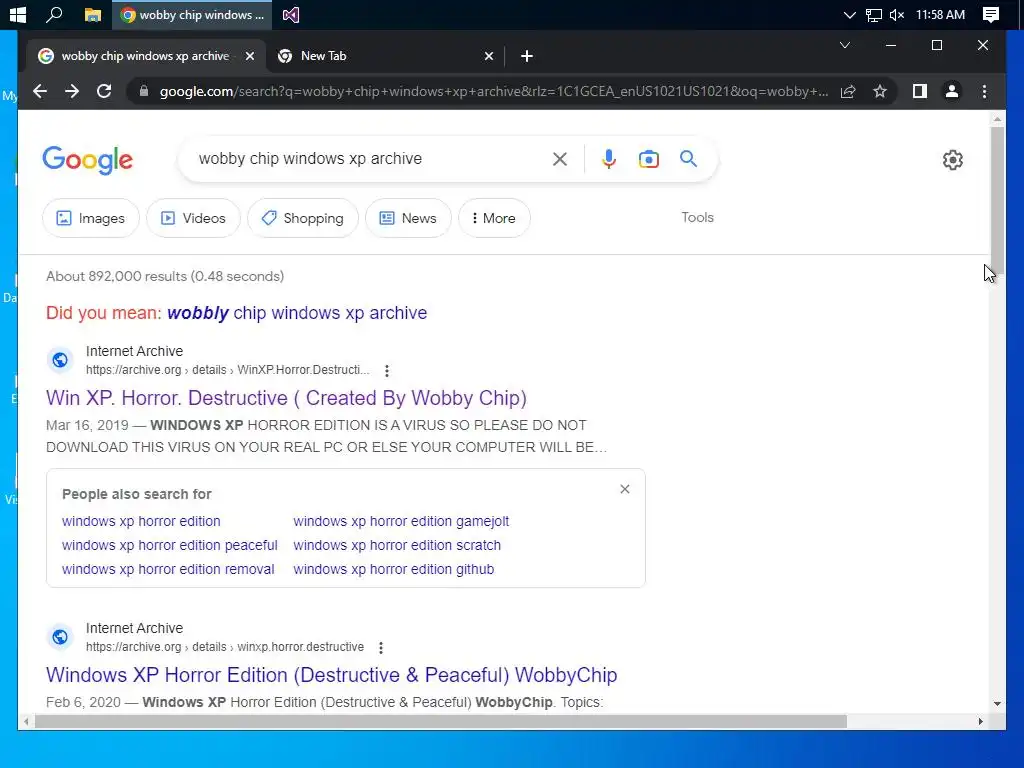The image size is (1024, 768).
Task: Show hidden system tray icons
Action: click(x=849, y=14)
